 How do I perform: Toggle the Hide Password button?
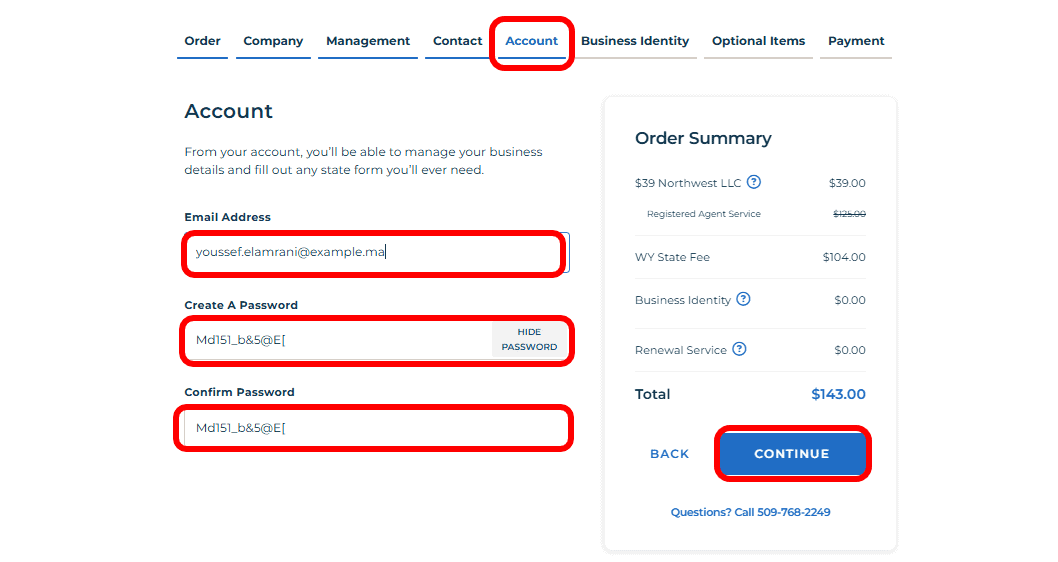[529, 340]
